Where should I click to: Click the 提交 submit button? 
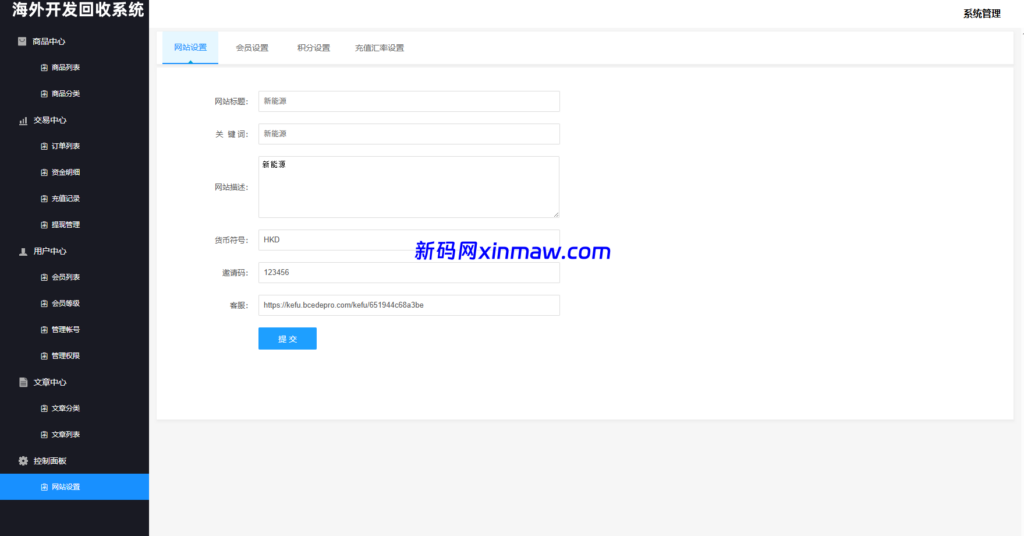point(287,339)
